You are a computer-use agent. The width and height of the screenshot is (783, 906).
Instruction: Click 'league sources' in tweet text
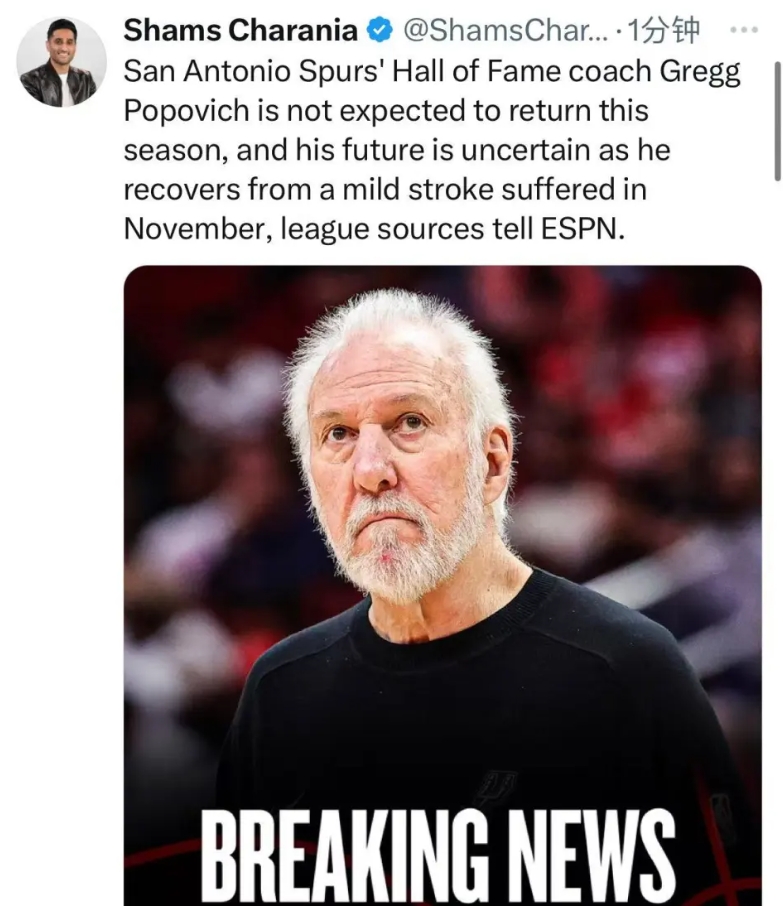(382, 230)
